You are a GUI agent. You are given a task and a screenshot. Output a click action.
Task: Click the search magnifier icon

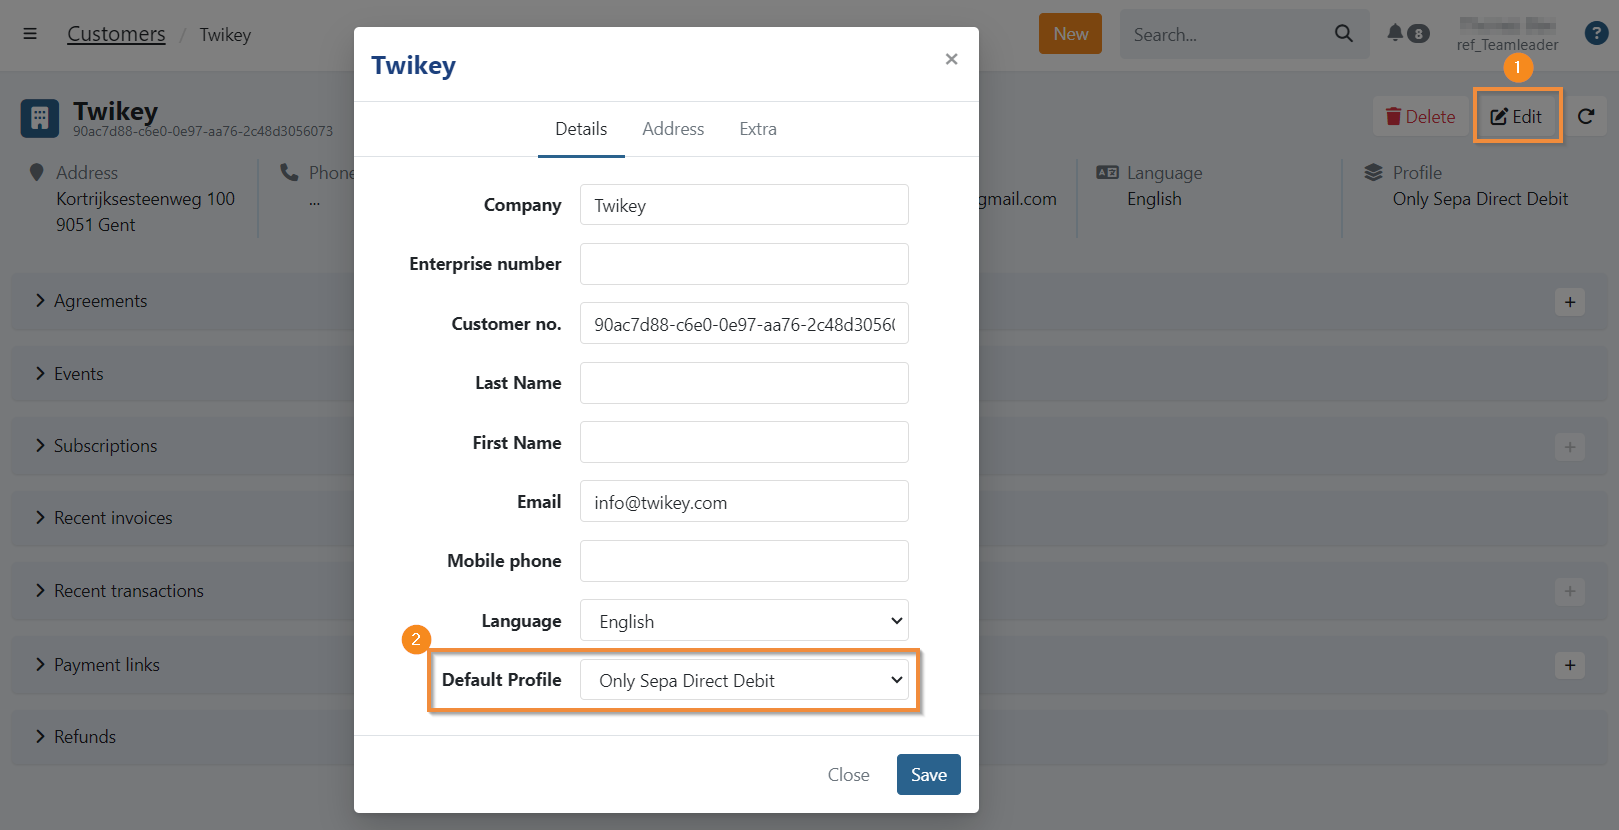coord(1344,34)
